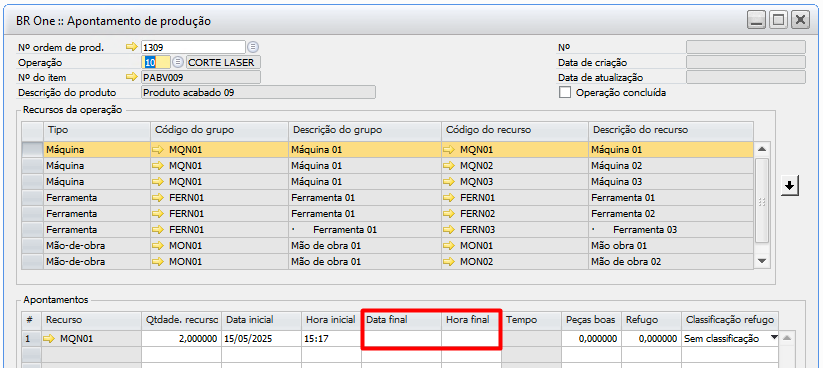Click the Apontamentos table scroll-up arrow
The image size is (823, 368).
pos(786,339)
